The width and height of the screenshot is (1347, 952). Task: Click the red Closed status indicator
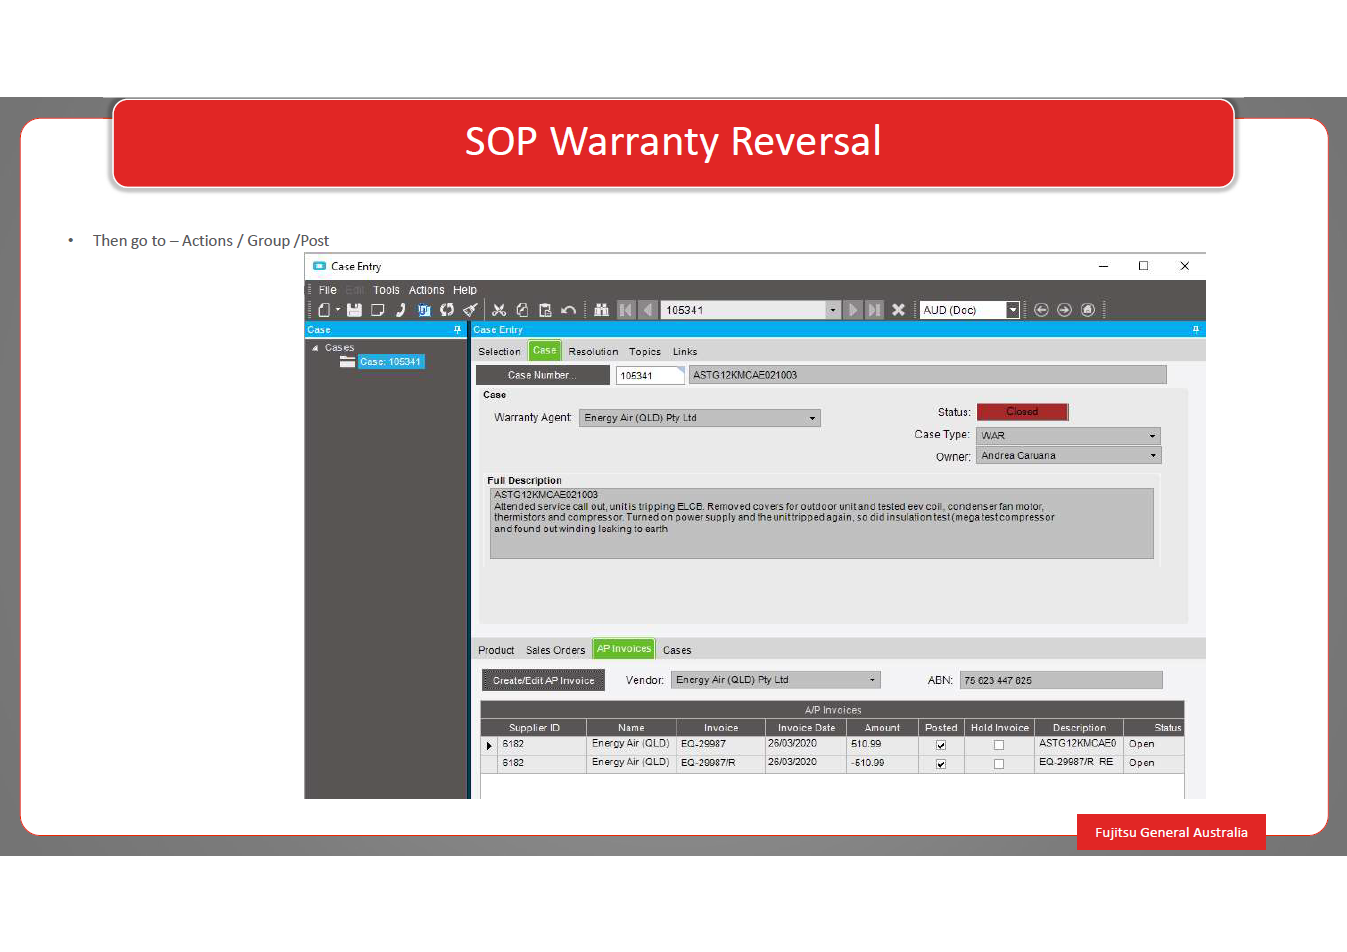pyautogui.click(x=1022, y=412)
